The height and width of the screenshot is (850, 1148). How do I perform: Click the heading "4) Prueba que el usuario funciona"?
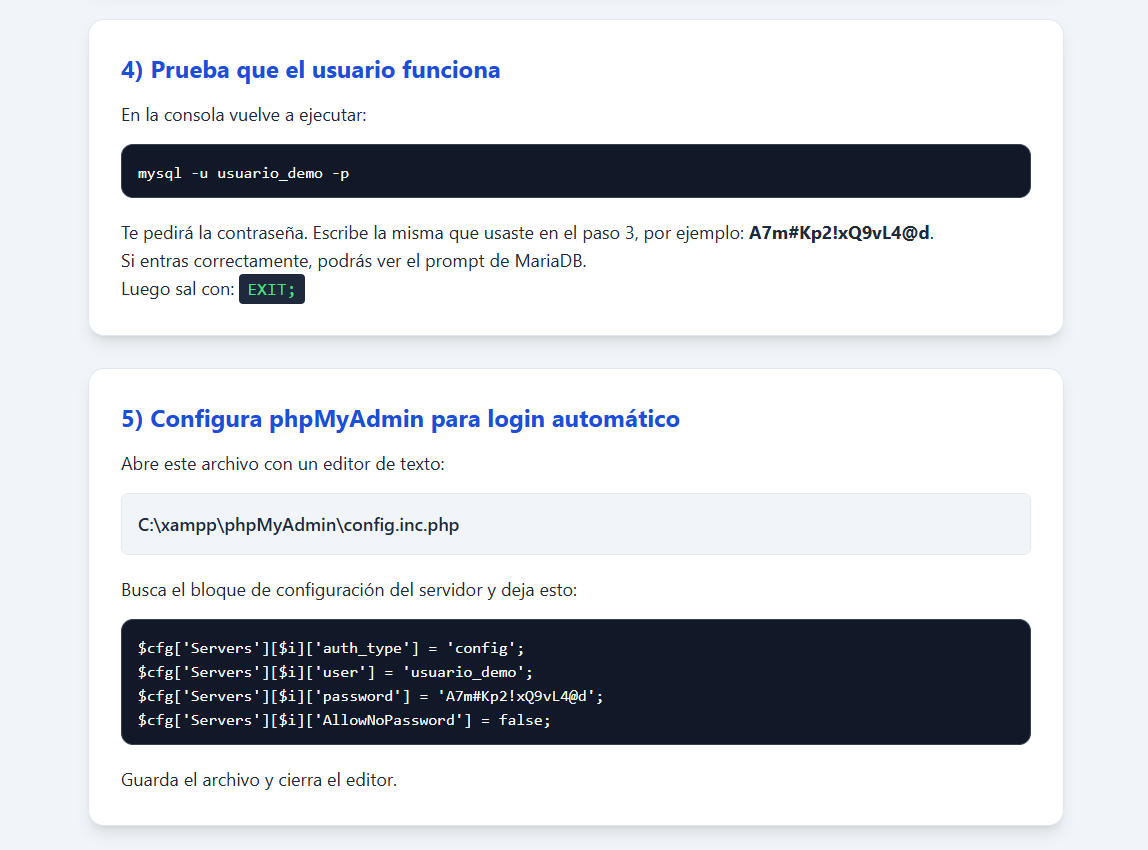[x=310, y=70]
